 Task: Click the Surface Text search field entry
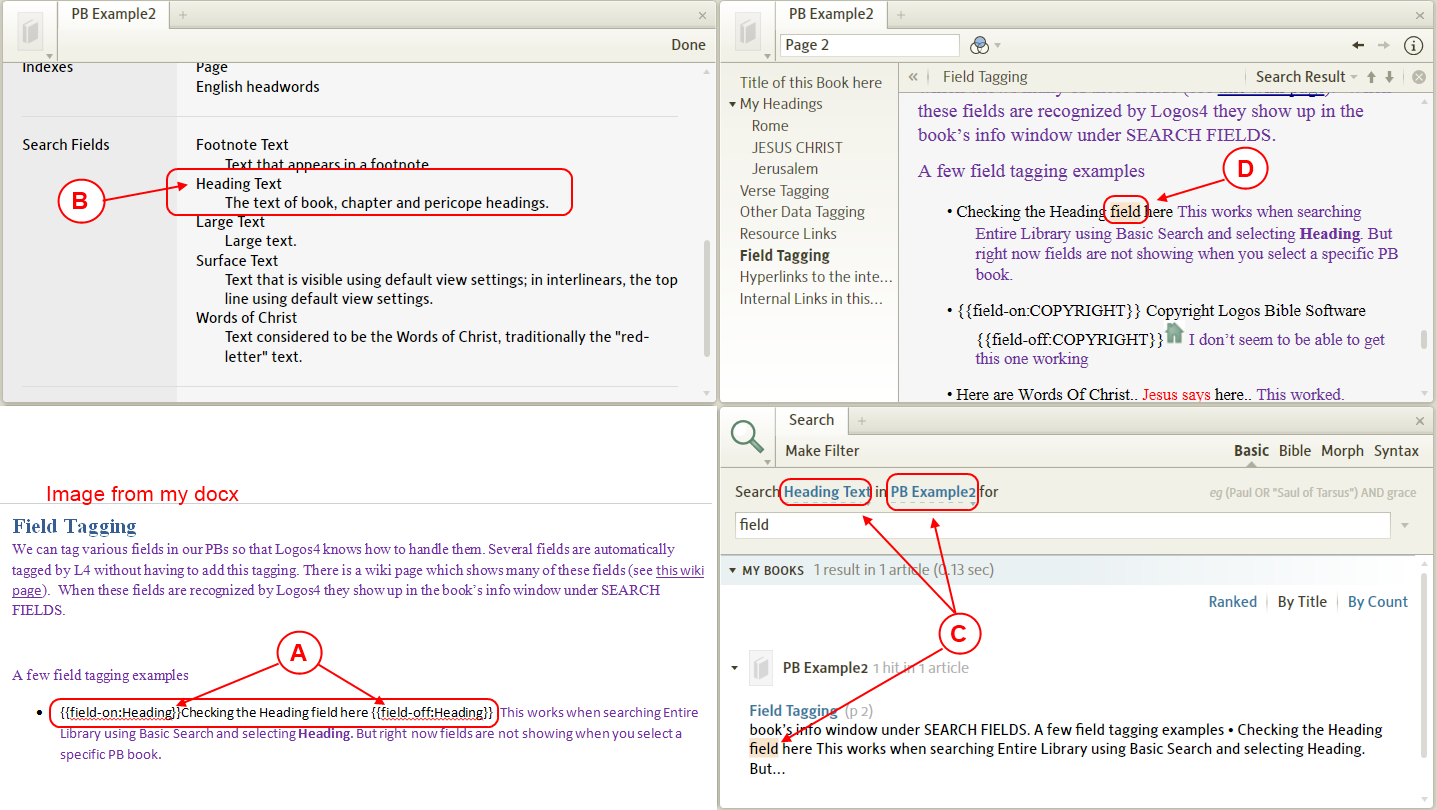coord(236,260)
